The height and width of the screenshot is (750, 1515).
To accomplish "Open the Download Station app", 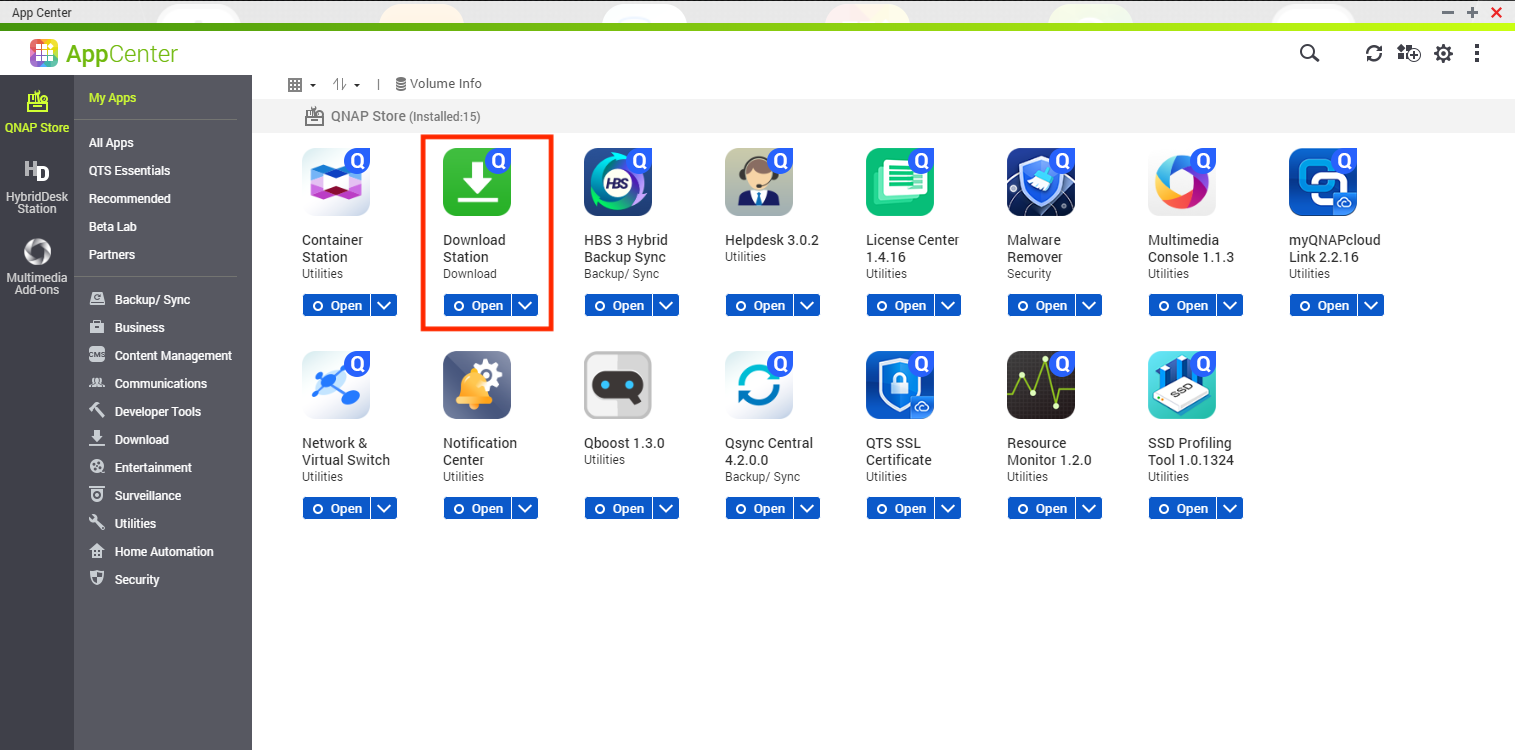I will pos(477,306).
